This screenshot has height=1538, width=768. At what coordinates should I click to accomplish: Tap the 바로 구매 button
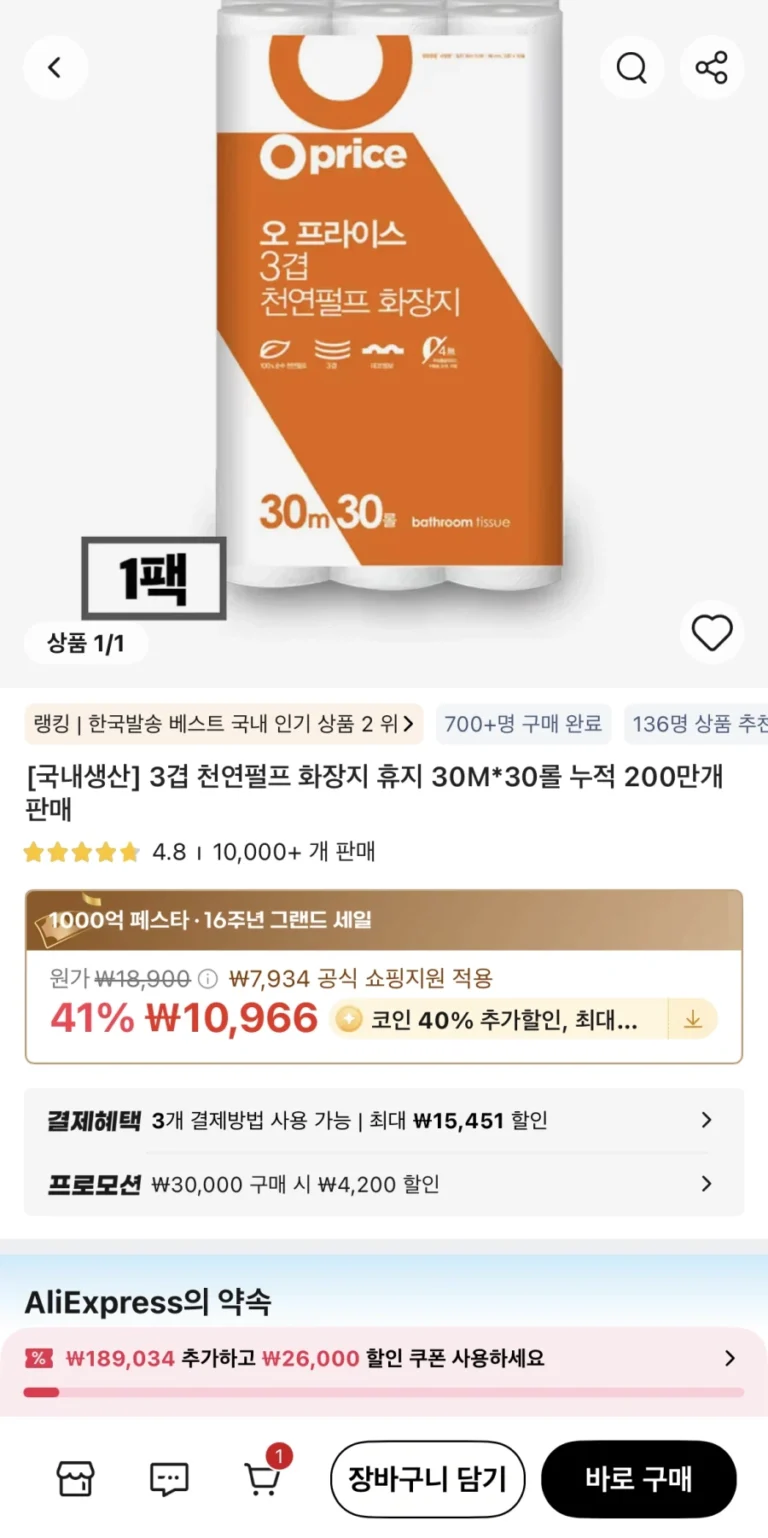click(639, 1479)
